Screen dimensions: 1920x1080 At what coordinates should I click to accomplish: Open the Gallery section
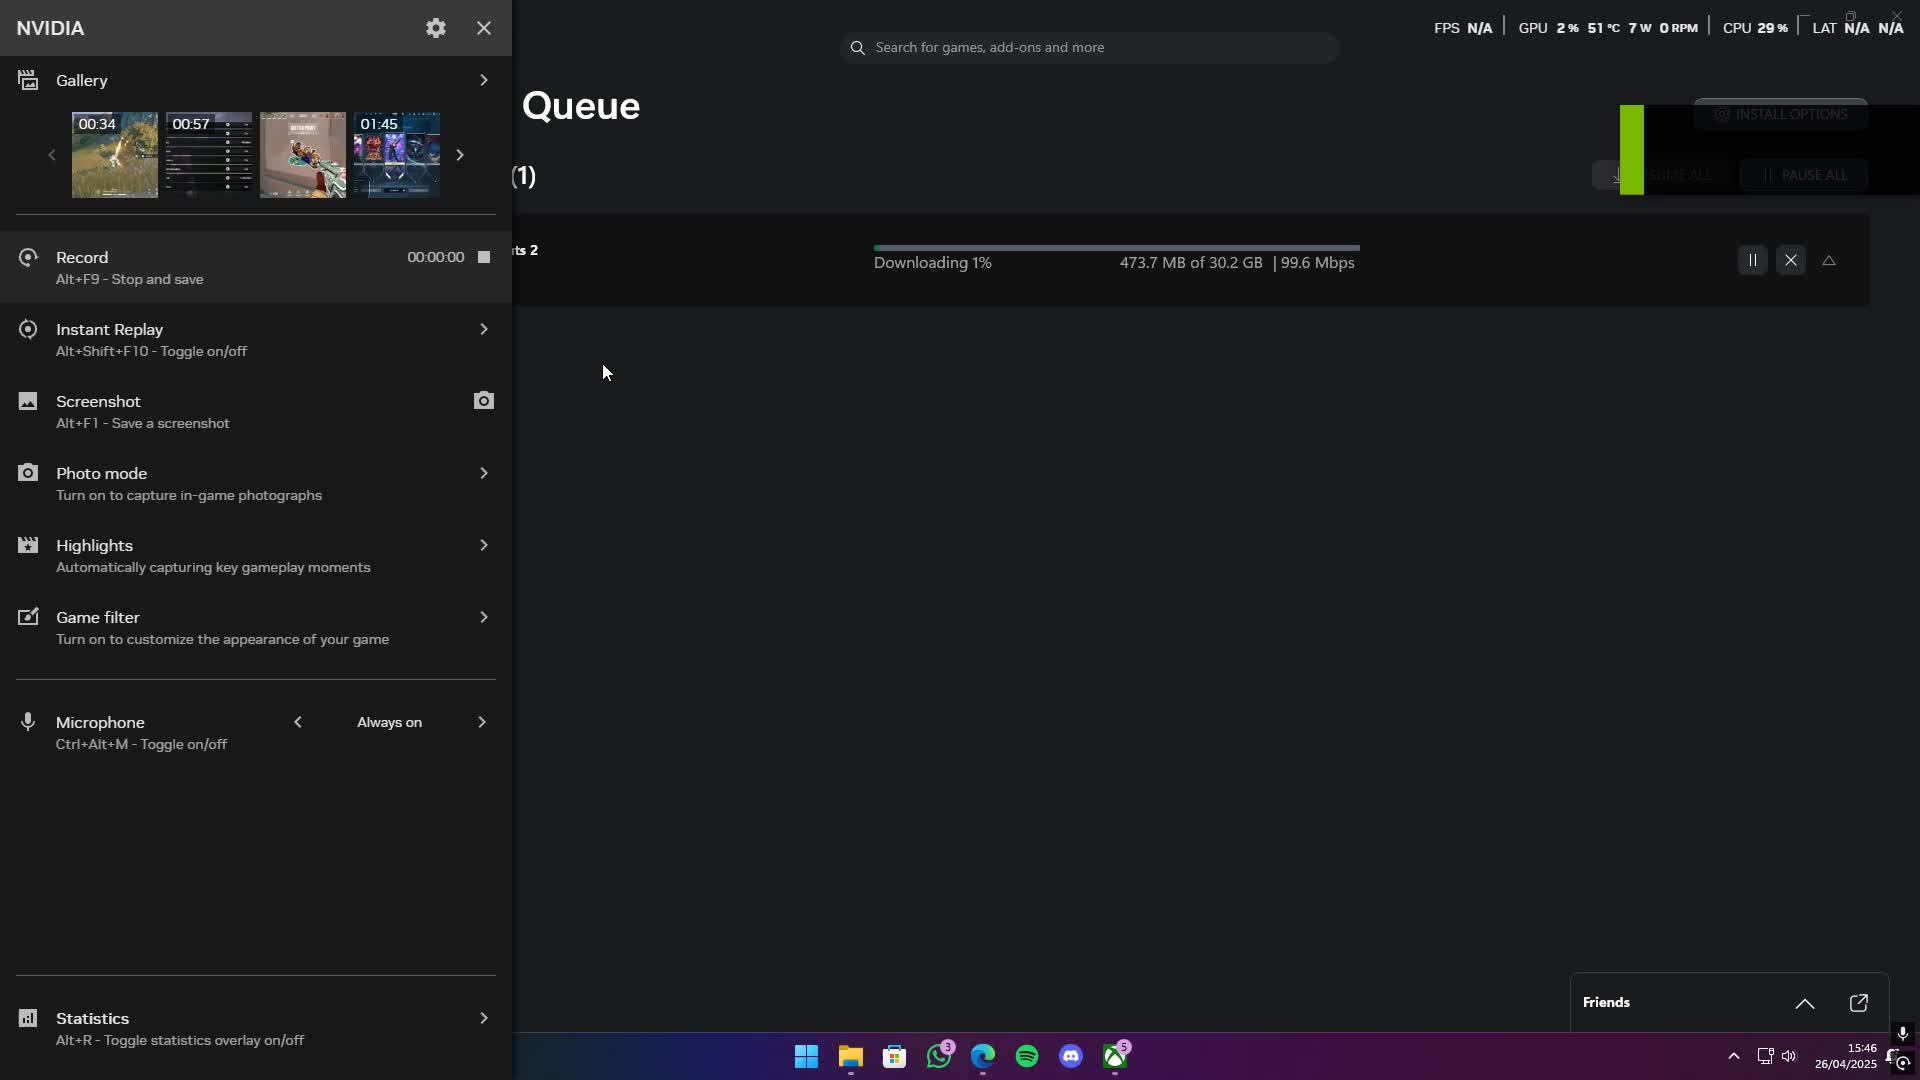tap(256, 80)
